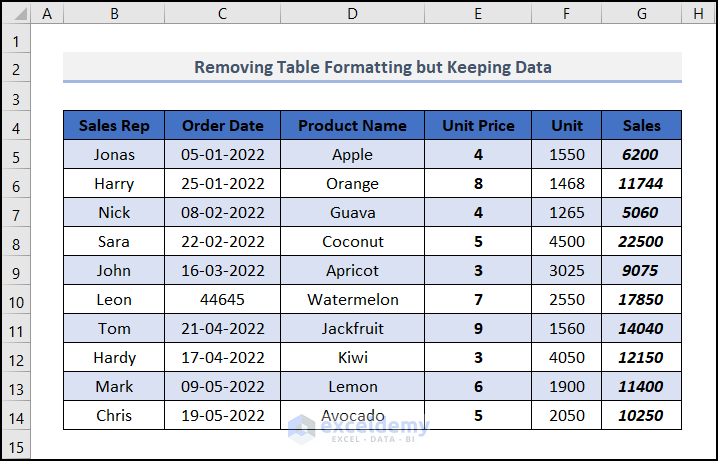Viewport: 718px width, 461px height.
Task: Click the date cell 09-05-2022
Action: [x=223, y=387]
